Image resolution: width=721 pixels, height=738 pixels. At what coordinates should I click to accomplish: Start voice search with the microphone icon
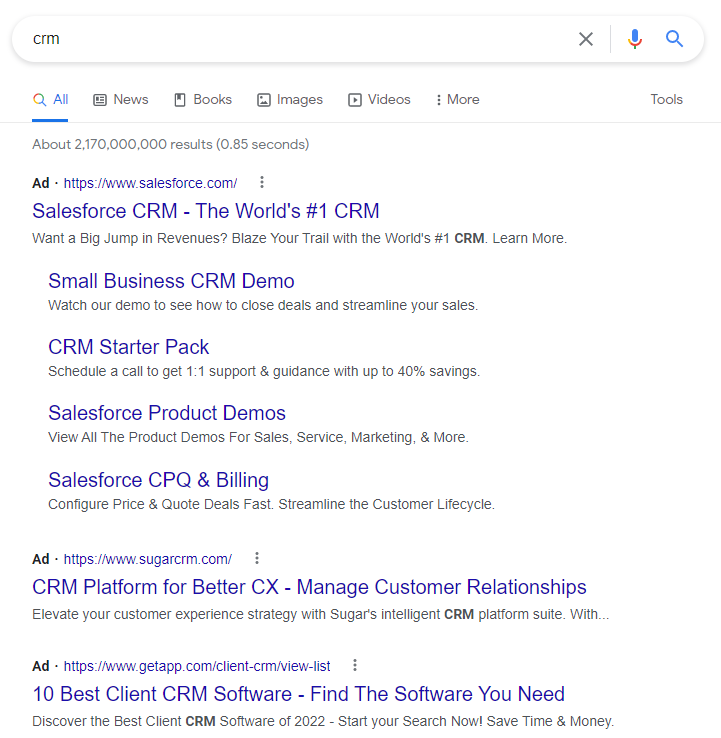point(635,39)
